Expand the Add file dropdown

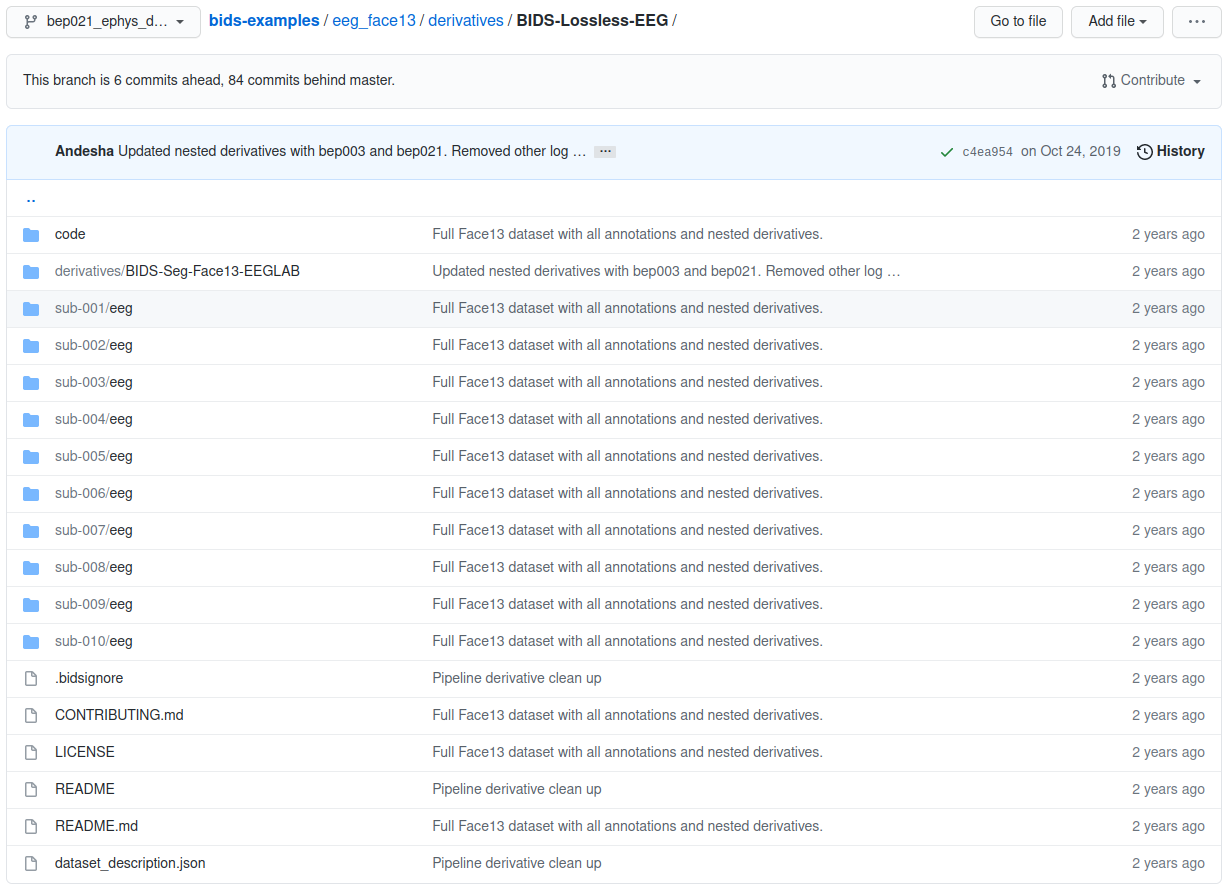(x=1116, y=21)
